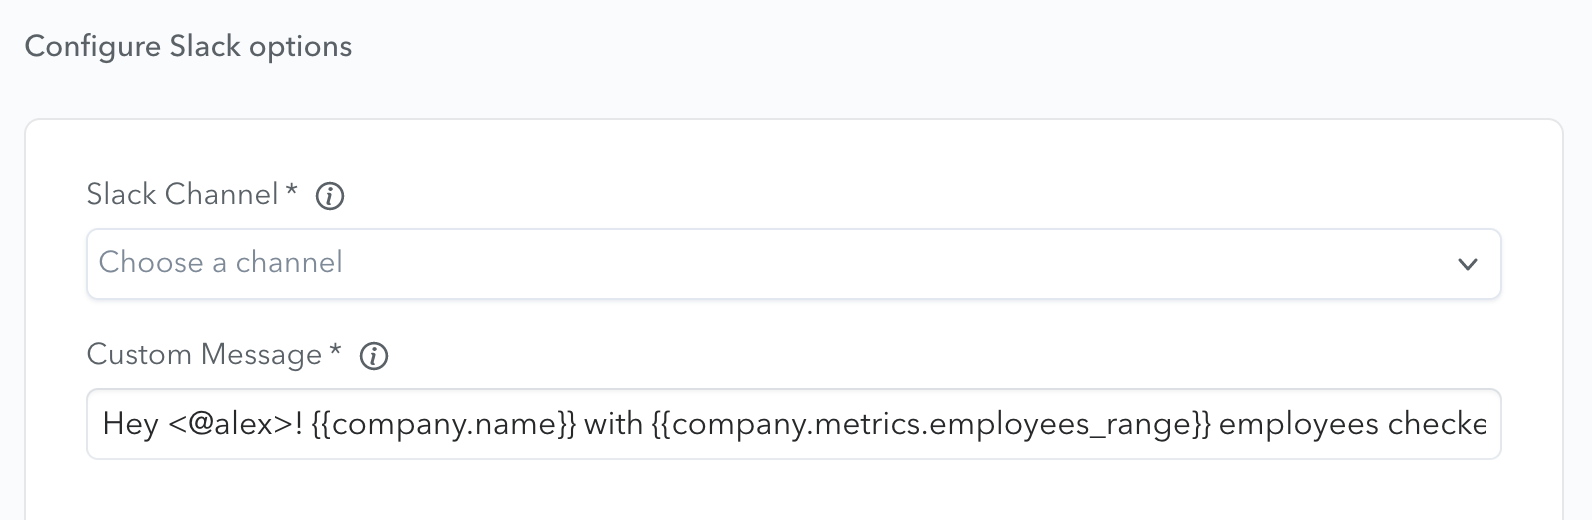Click the Custom Message field label
Screen dimensions: 1592x520
point(204,354)
